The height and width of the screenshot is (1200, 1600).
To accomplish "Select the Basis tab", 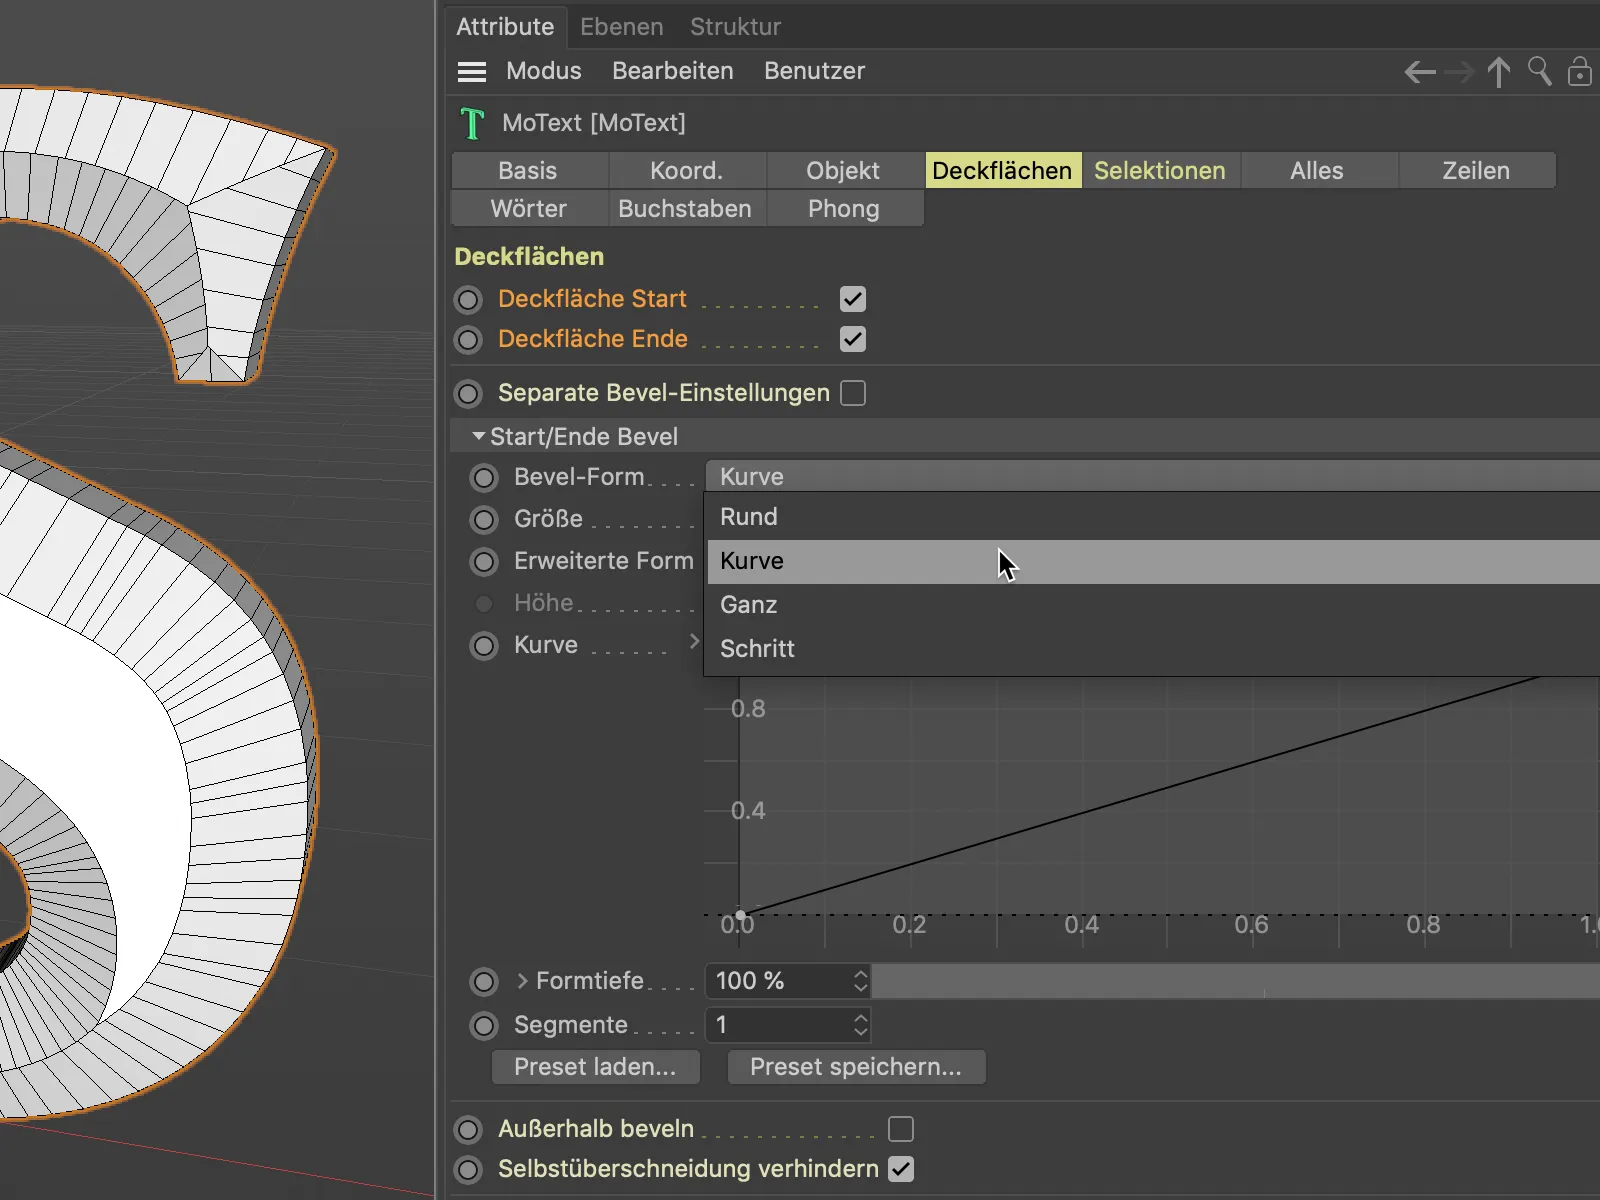I will (x=528, y=171).
